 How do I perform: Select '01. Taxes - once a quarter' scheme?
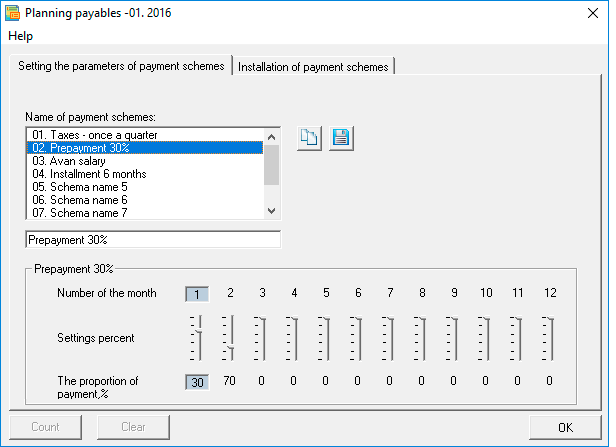point(145,135)
